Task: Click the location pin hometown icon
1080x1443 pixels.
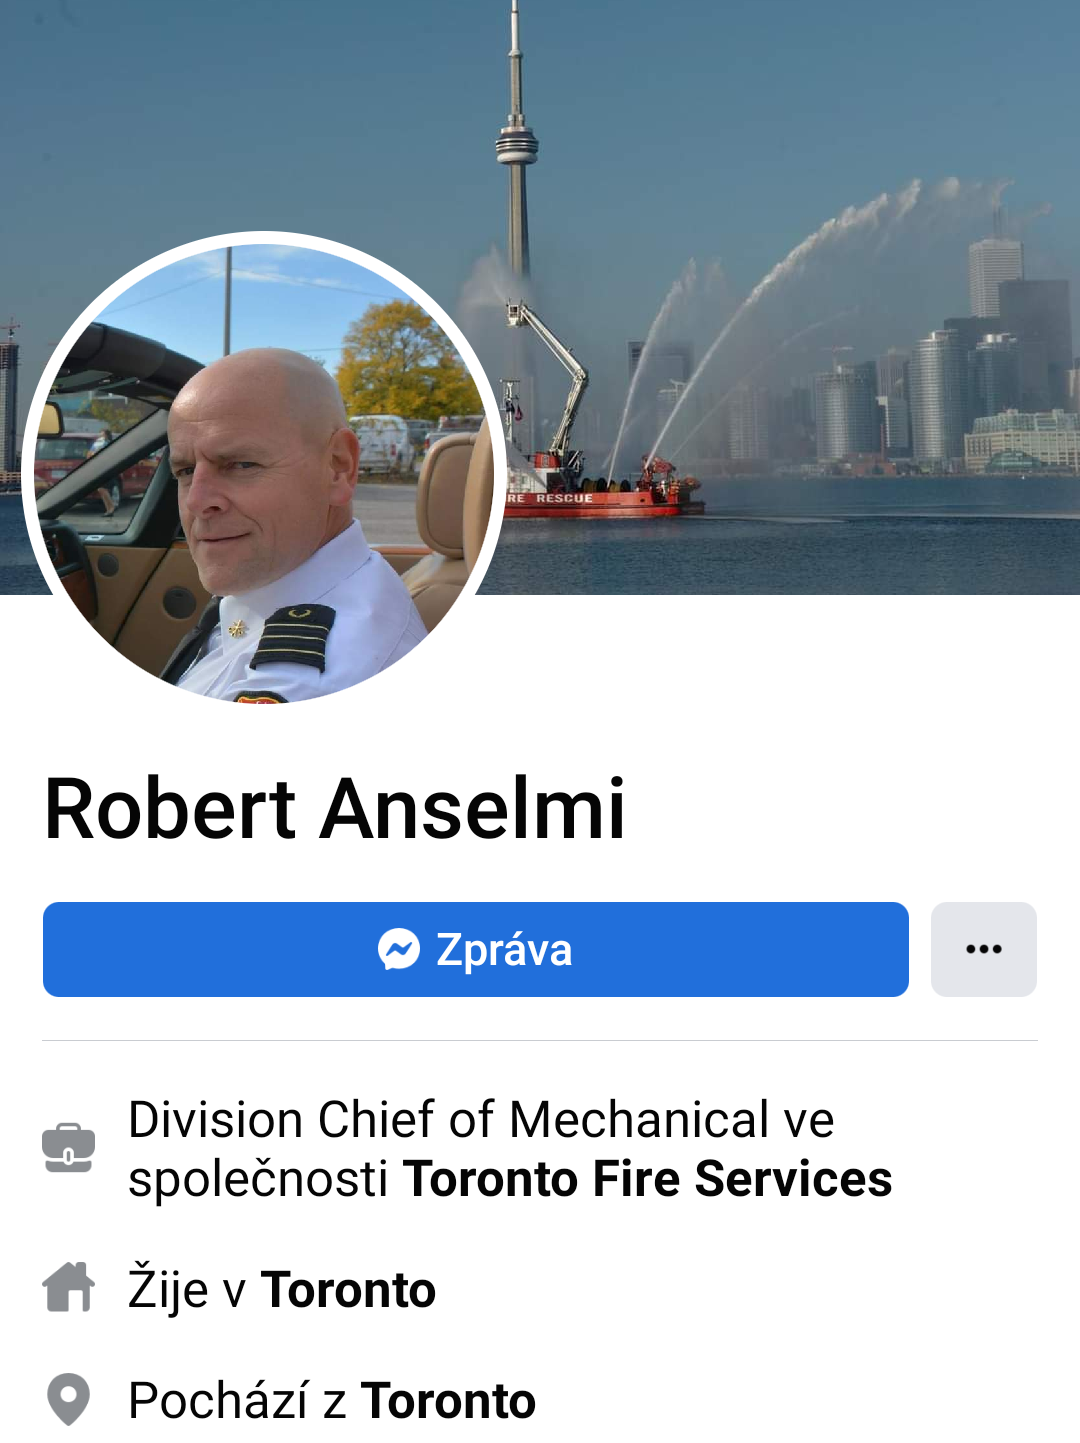Action: (x=69, y=1399)
